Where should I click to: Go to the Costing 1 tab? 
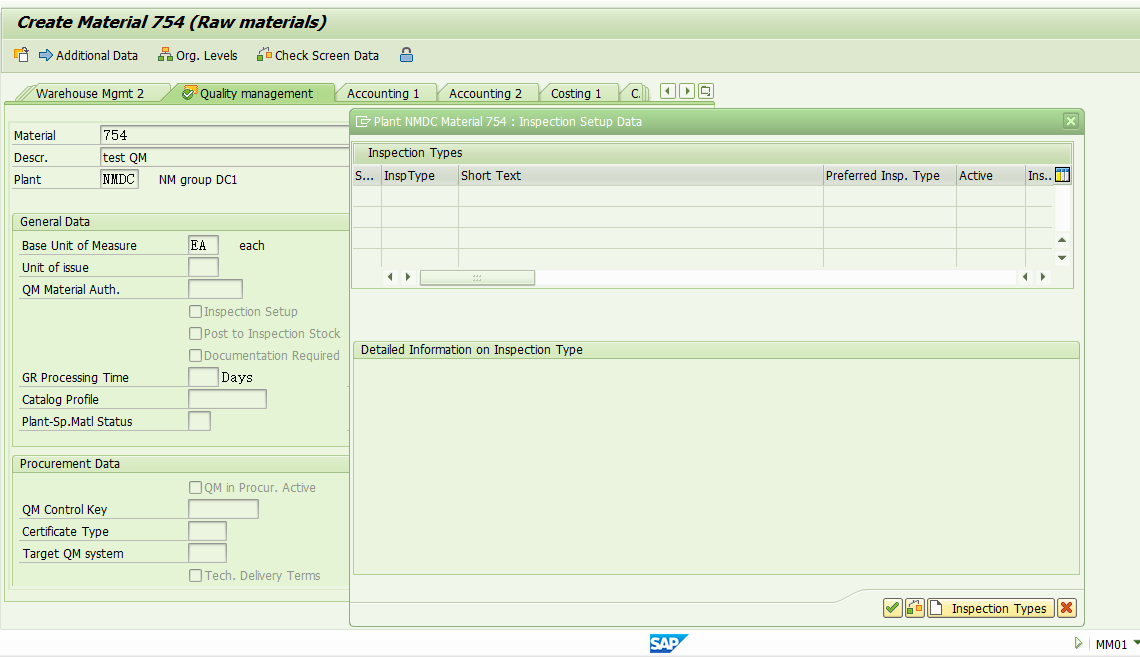pos(576,94)
